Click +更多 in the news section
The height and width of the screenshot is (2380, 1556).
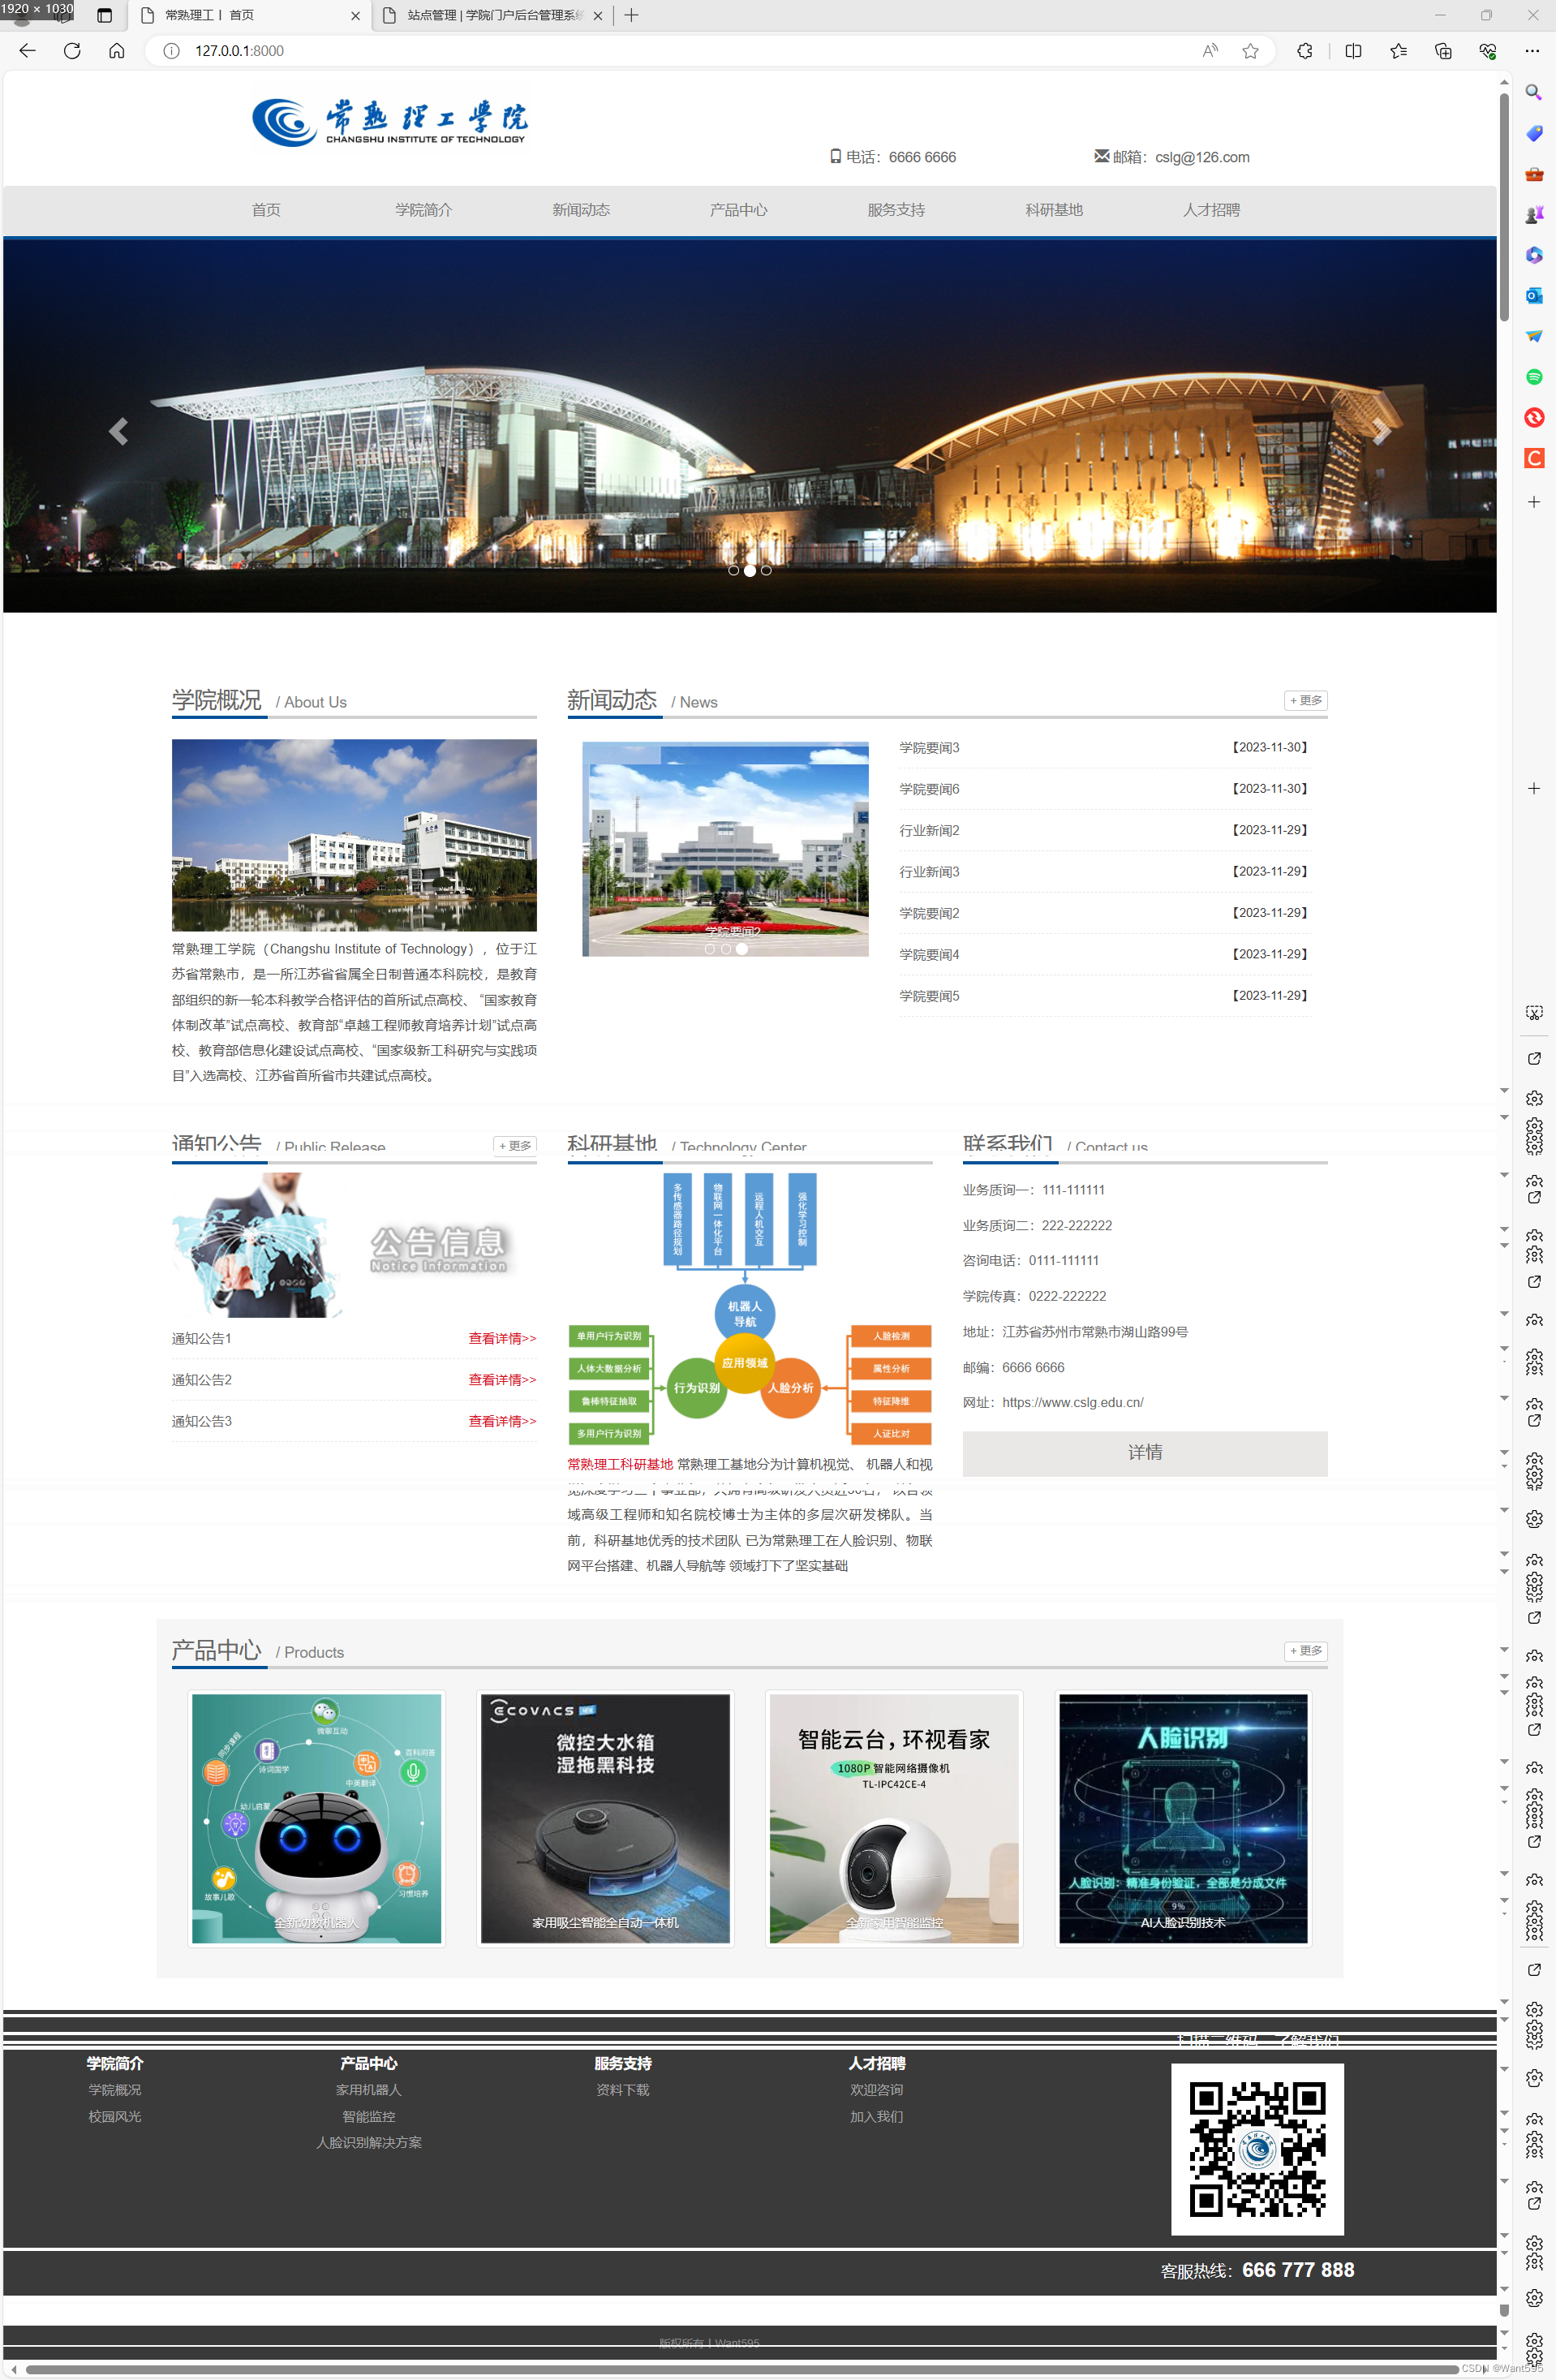[x=1306, y=700]
